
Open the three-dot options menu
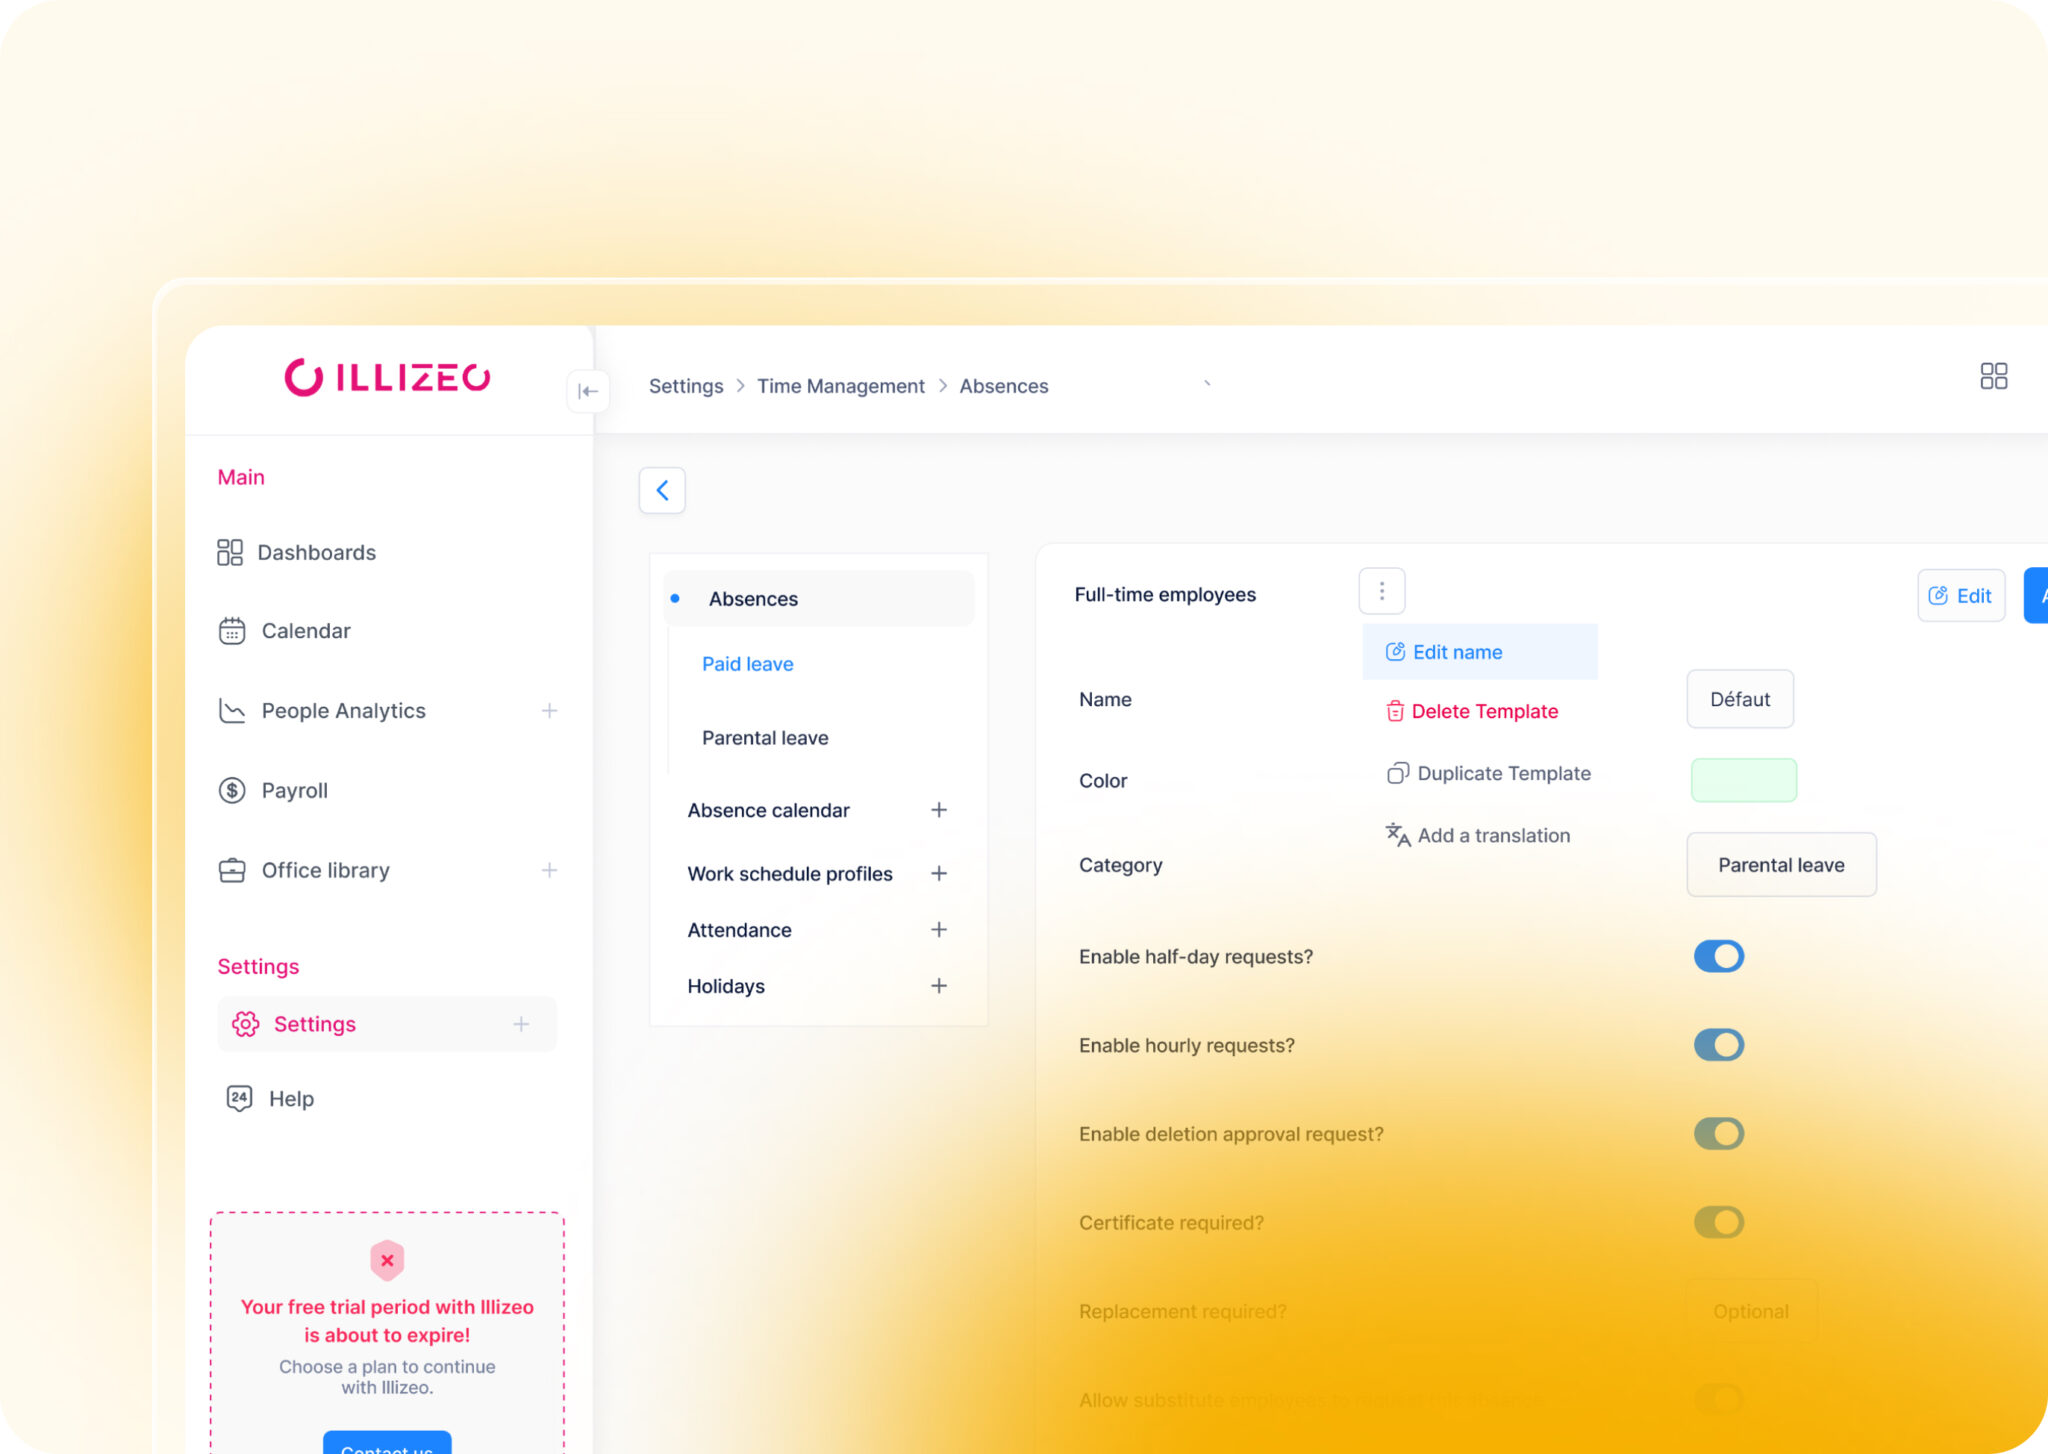(1382, 591)
